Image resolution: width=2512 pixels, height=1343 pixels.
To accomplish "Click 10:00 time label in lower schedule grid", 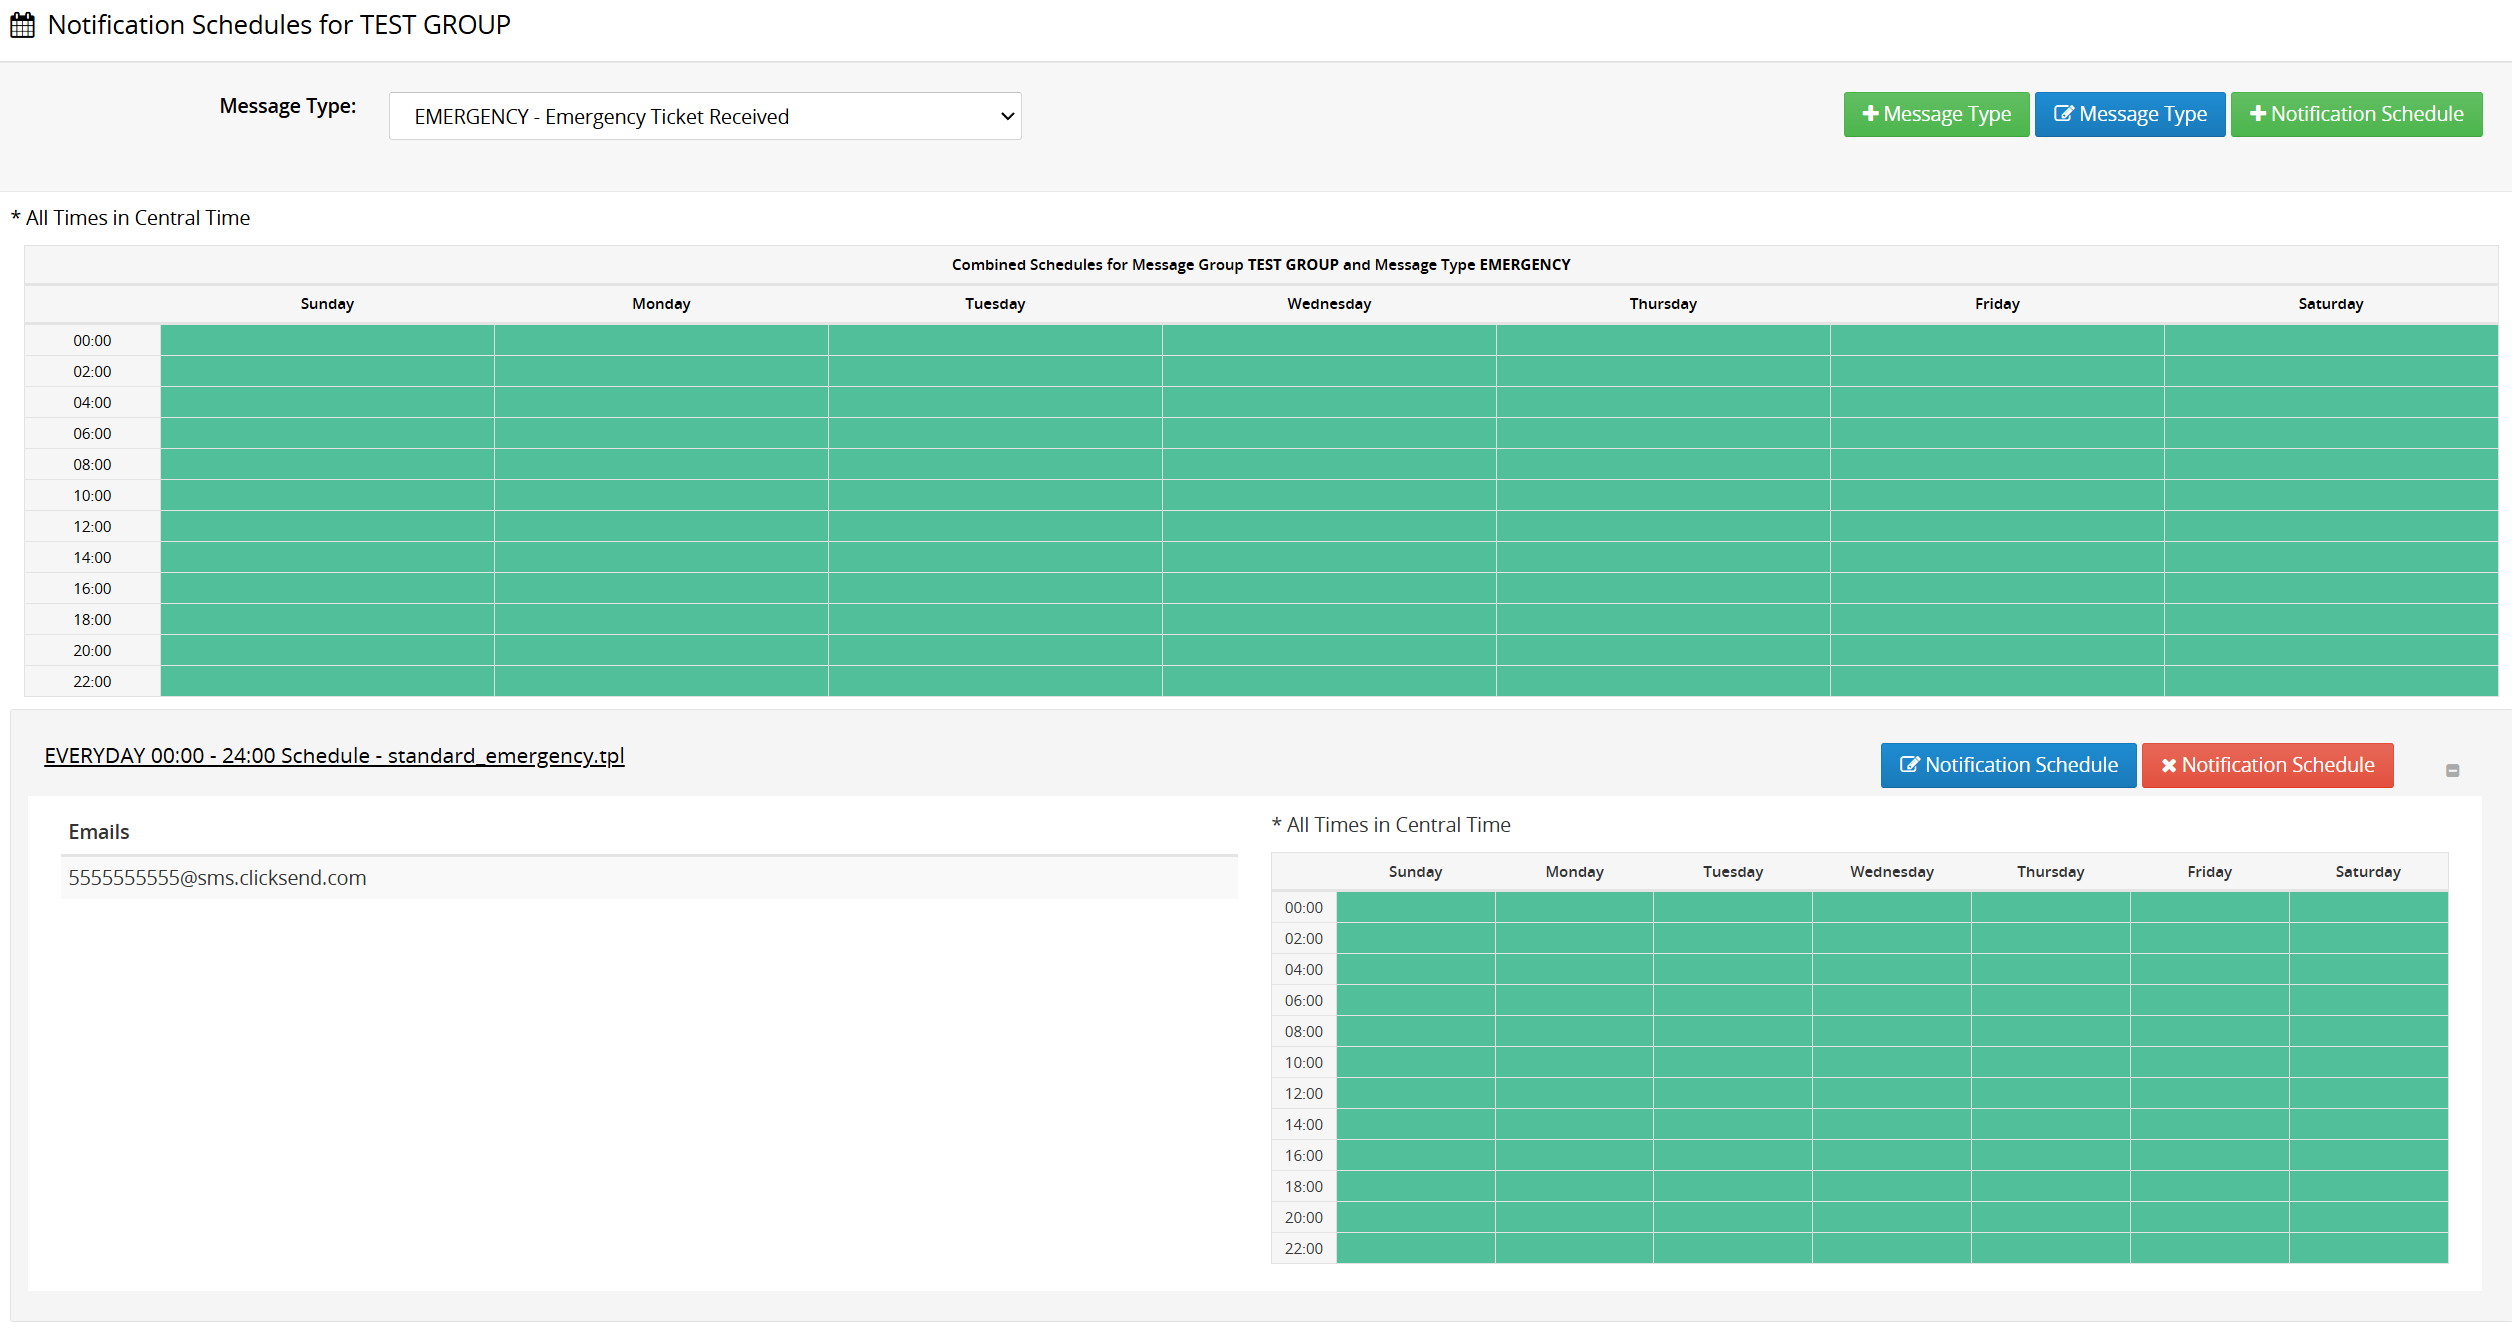I will point(1303,1063).
